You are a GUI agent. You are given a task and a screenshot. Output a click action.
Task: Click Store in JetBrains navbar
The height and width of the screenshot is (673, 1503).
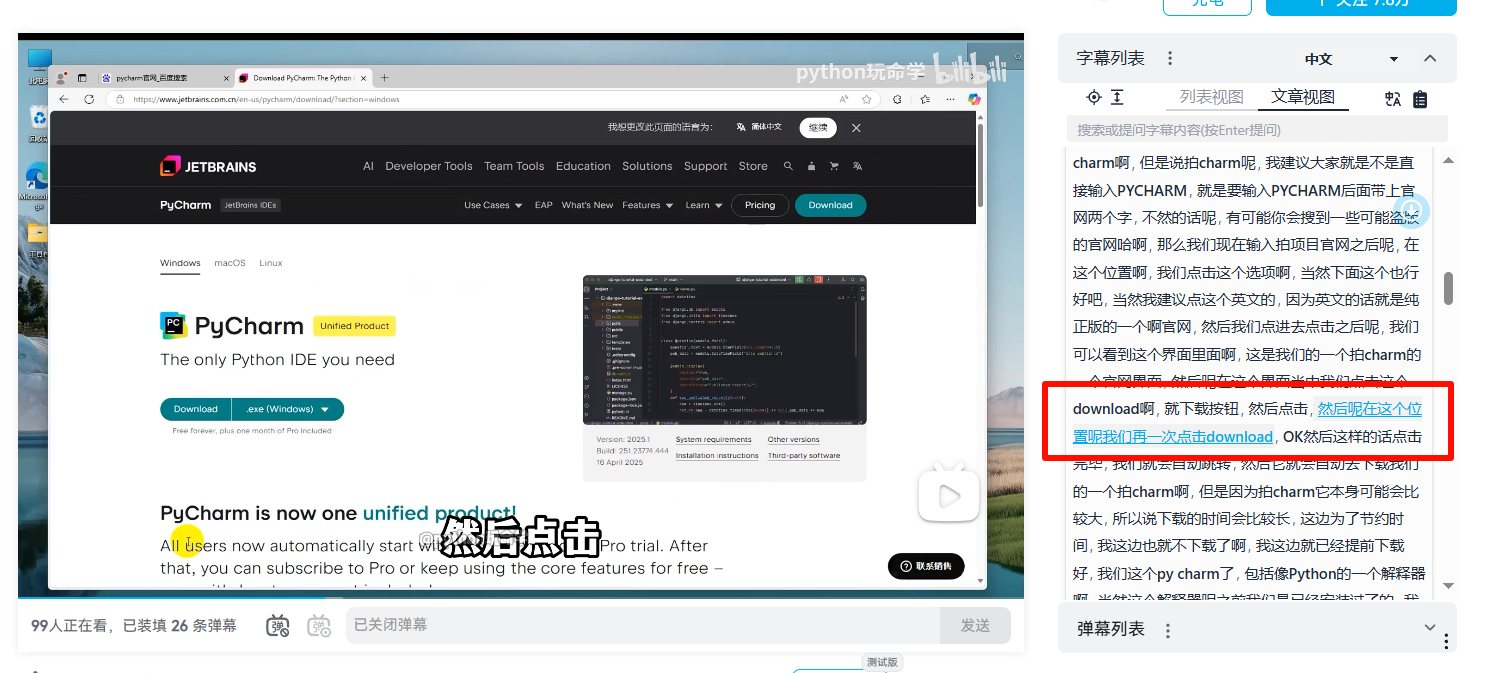click(x=753, y=166)
